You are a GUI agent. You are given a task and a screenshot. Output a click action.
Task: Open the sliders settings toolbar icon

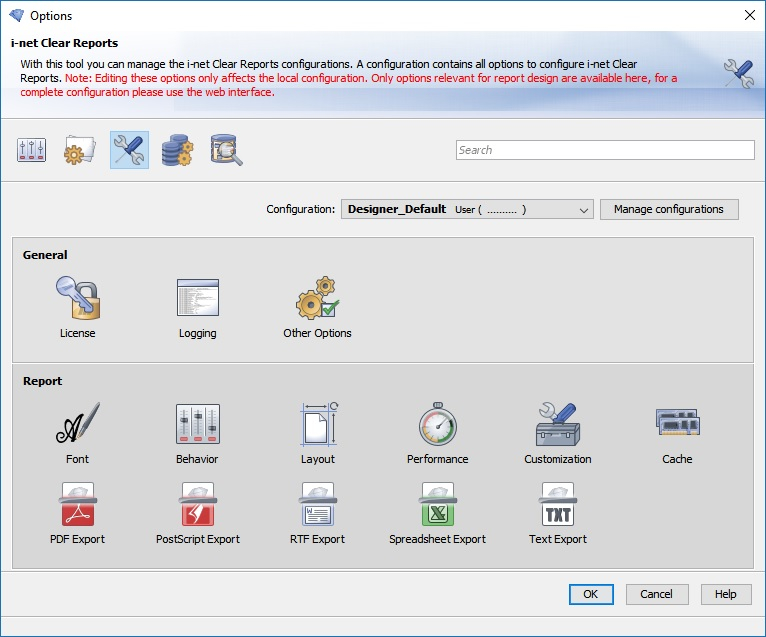point(32,150)
